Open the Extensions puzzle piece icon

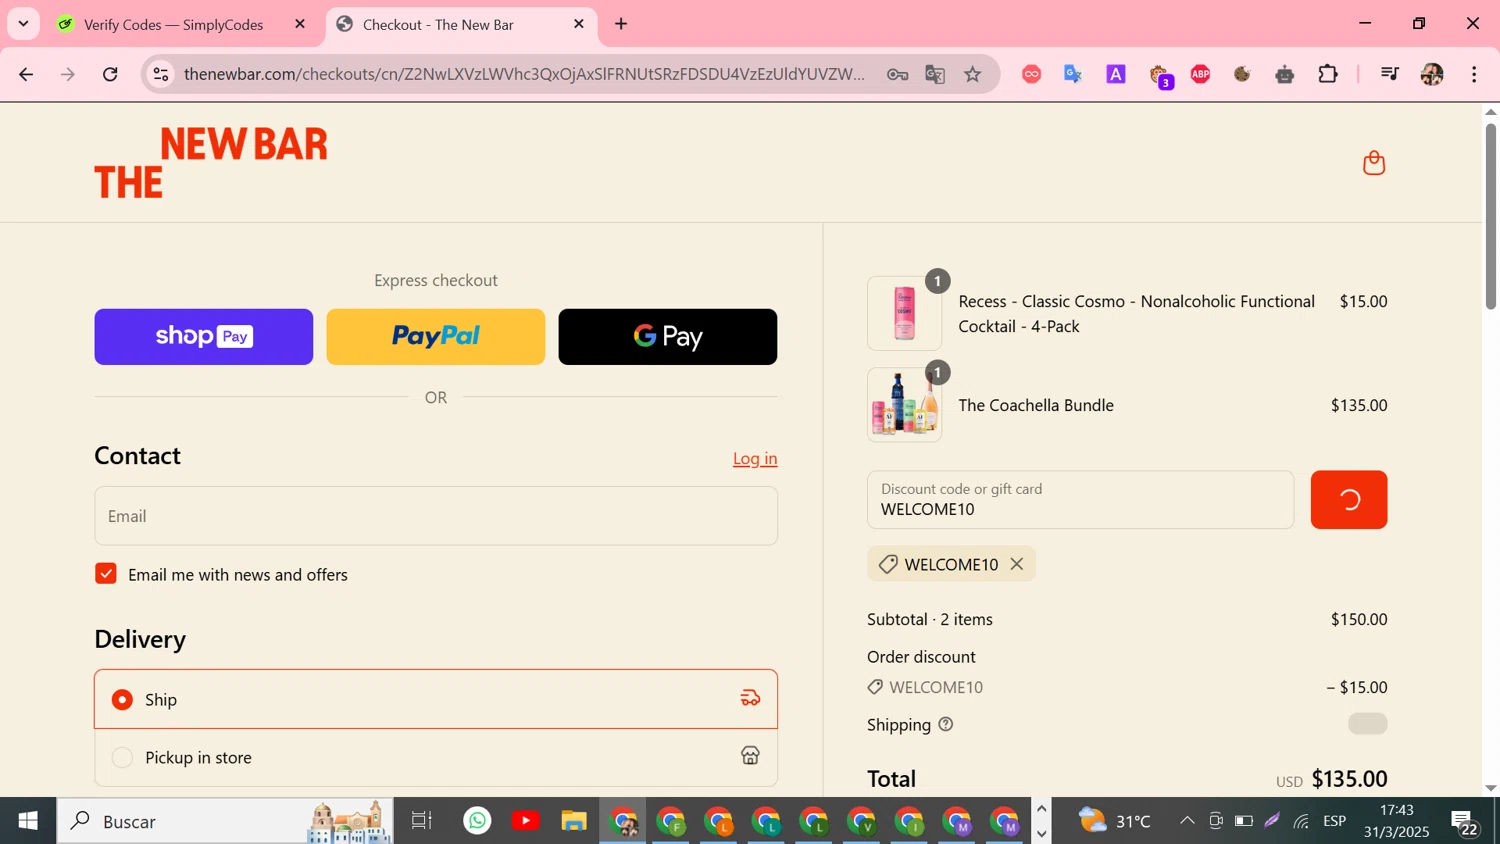(x=1328, y=74)
